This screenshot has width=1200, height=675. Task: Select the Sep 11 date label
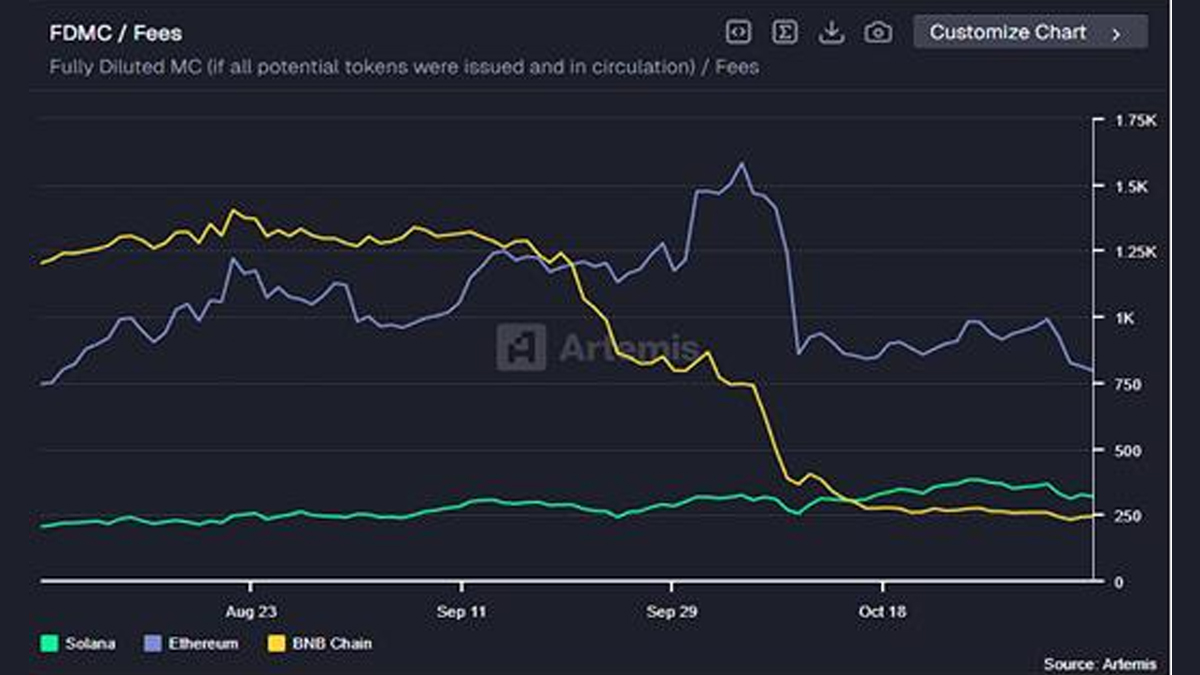click(461, 612)
